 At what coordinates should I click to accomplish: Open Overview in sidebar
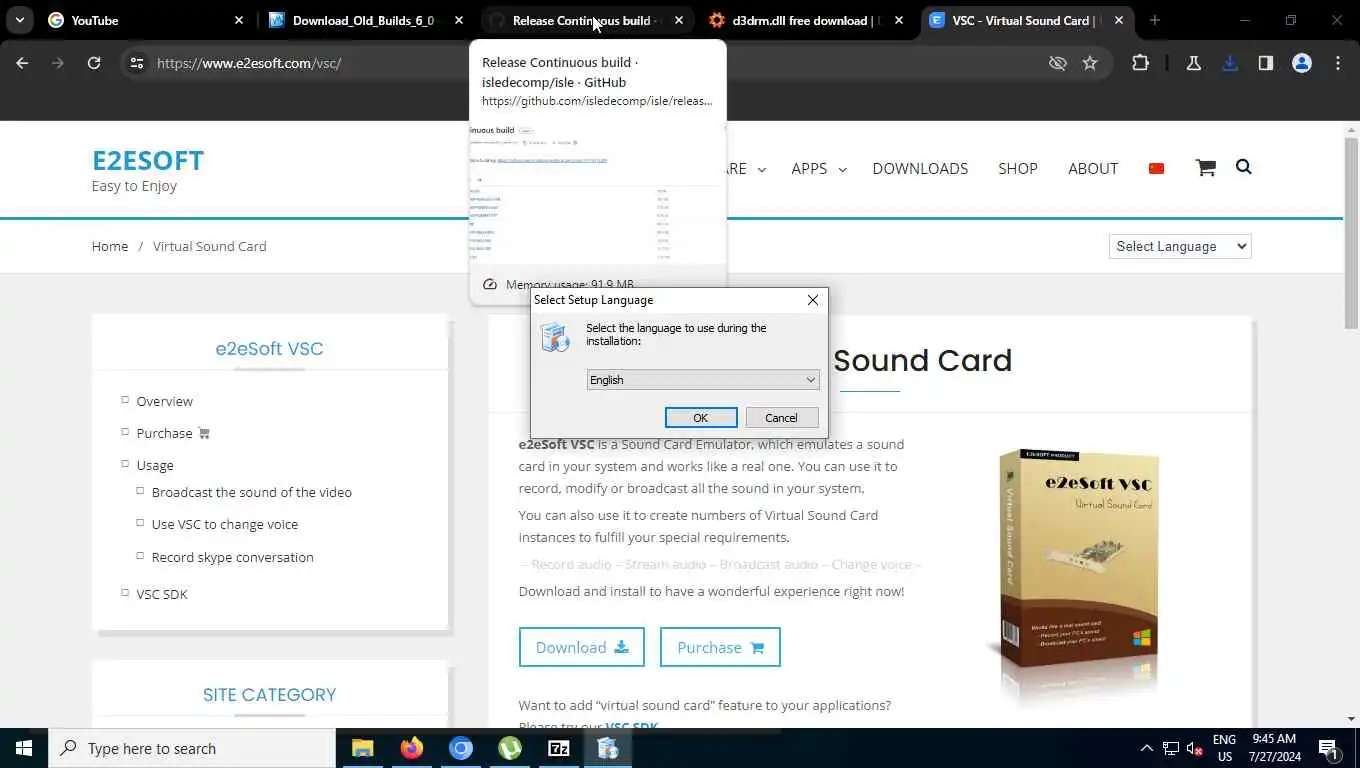pos(165,401)
